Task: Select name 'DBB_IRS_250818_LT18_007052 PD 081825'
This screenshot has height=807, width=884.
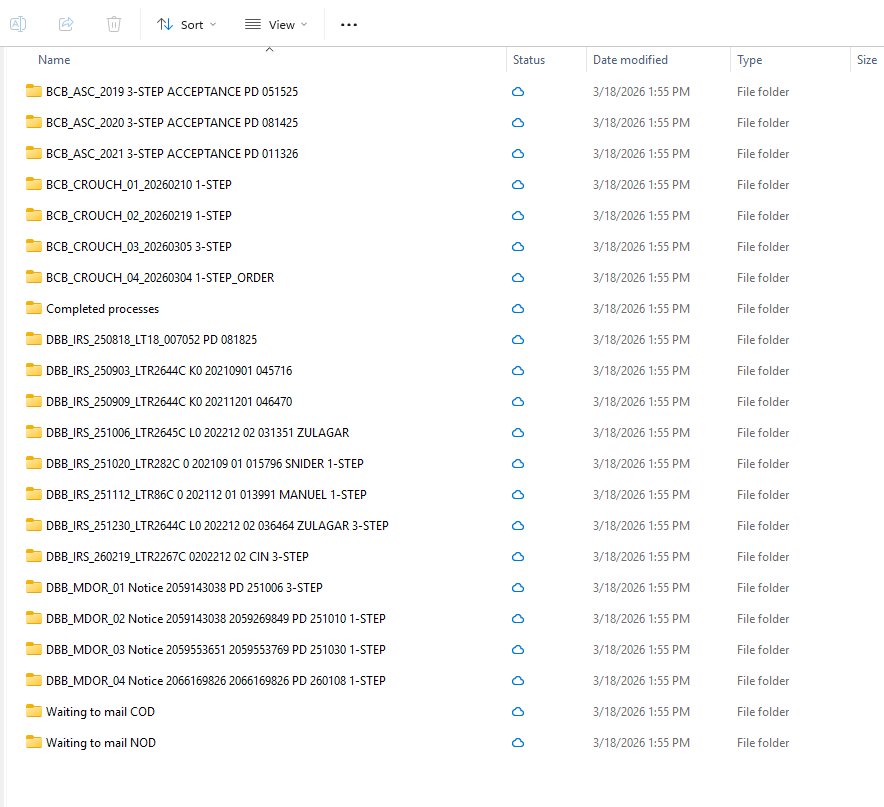Action: click(152, 339)
